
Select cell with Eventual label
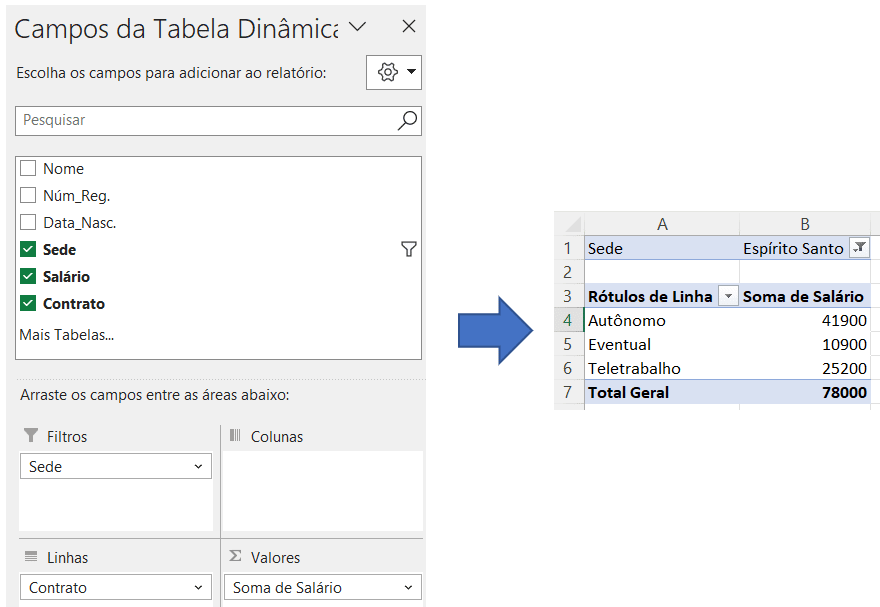(x=662, y=344)
